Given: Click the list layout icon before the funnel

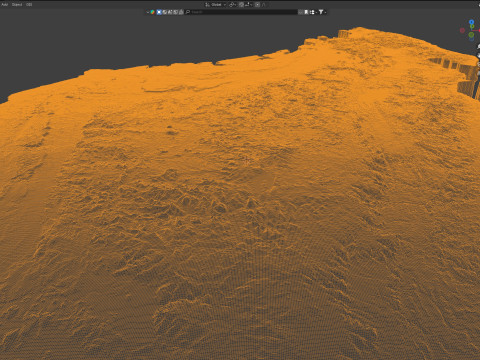Looking at the screenshot, I should coord(312,12).
